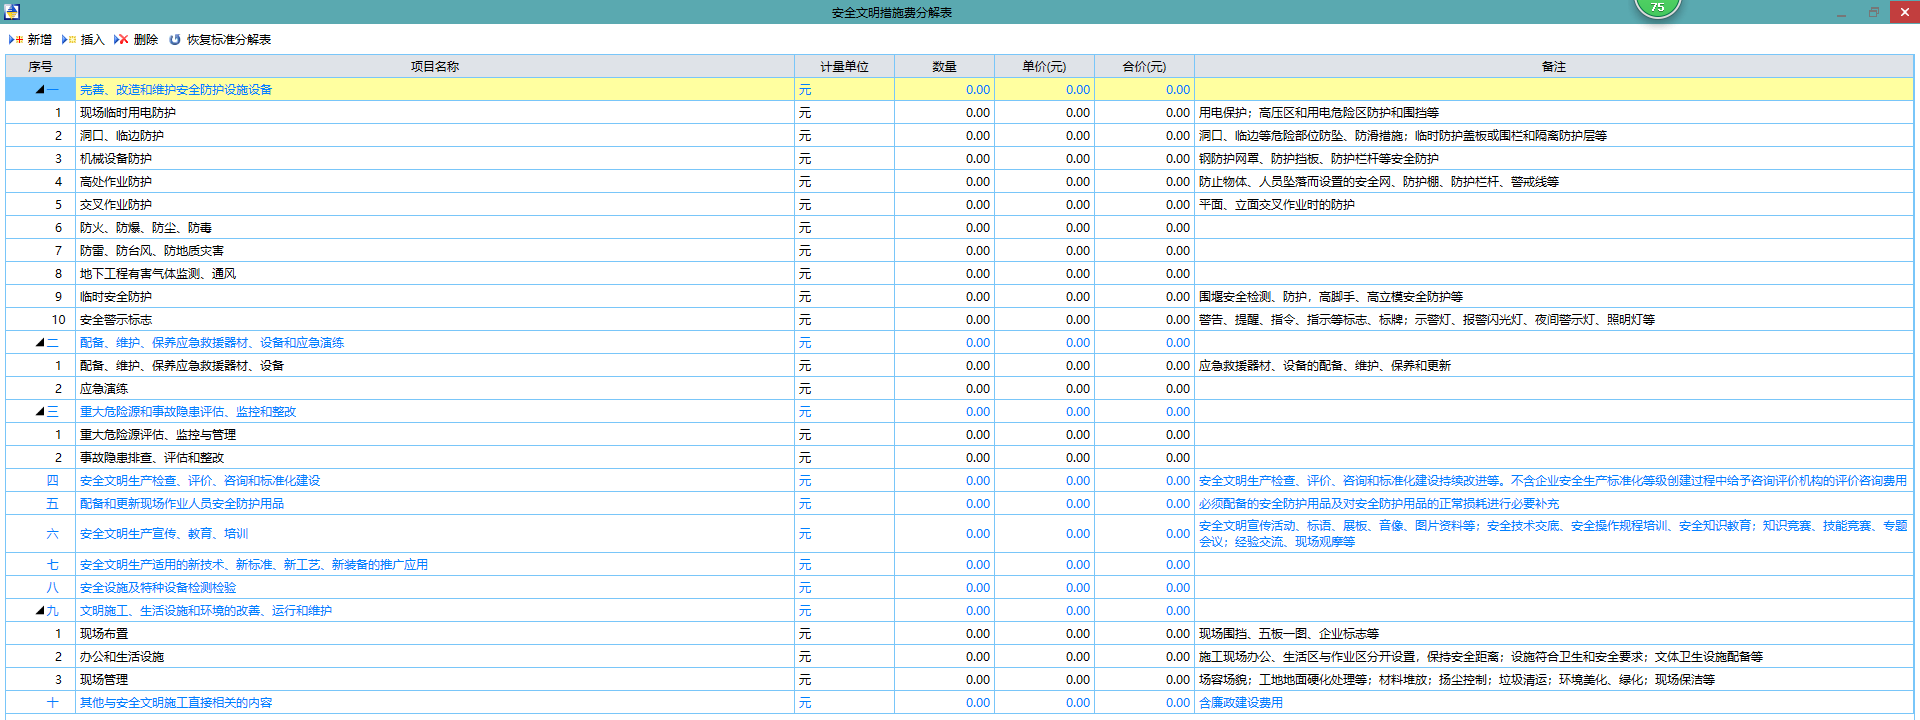Viewport: 1920px width, 720px height.
Task: Click the 数量 cell of 应急演练
Action: click(x=944, y=388)
